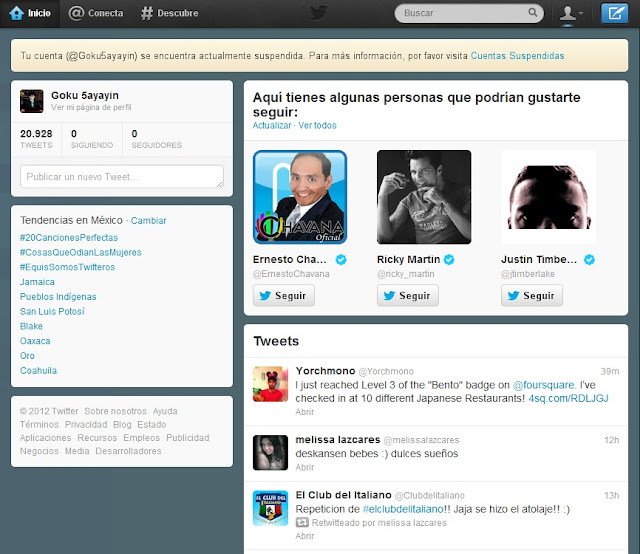Open the @foursquare mention link

(543, 385)
